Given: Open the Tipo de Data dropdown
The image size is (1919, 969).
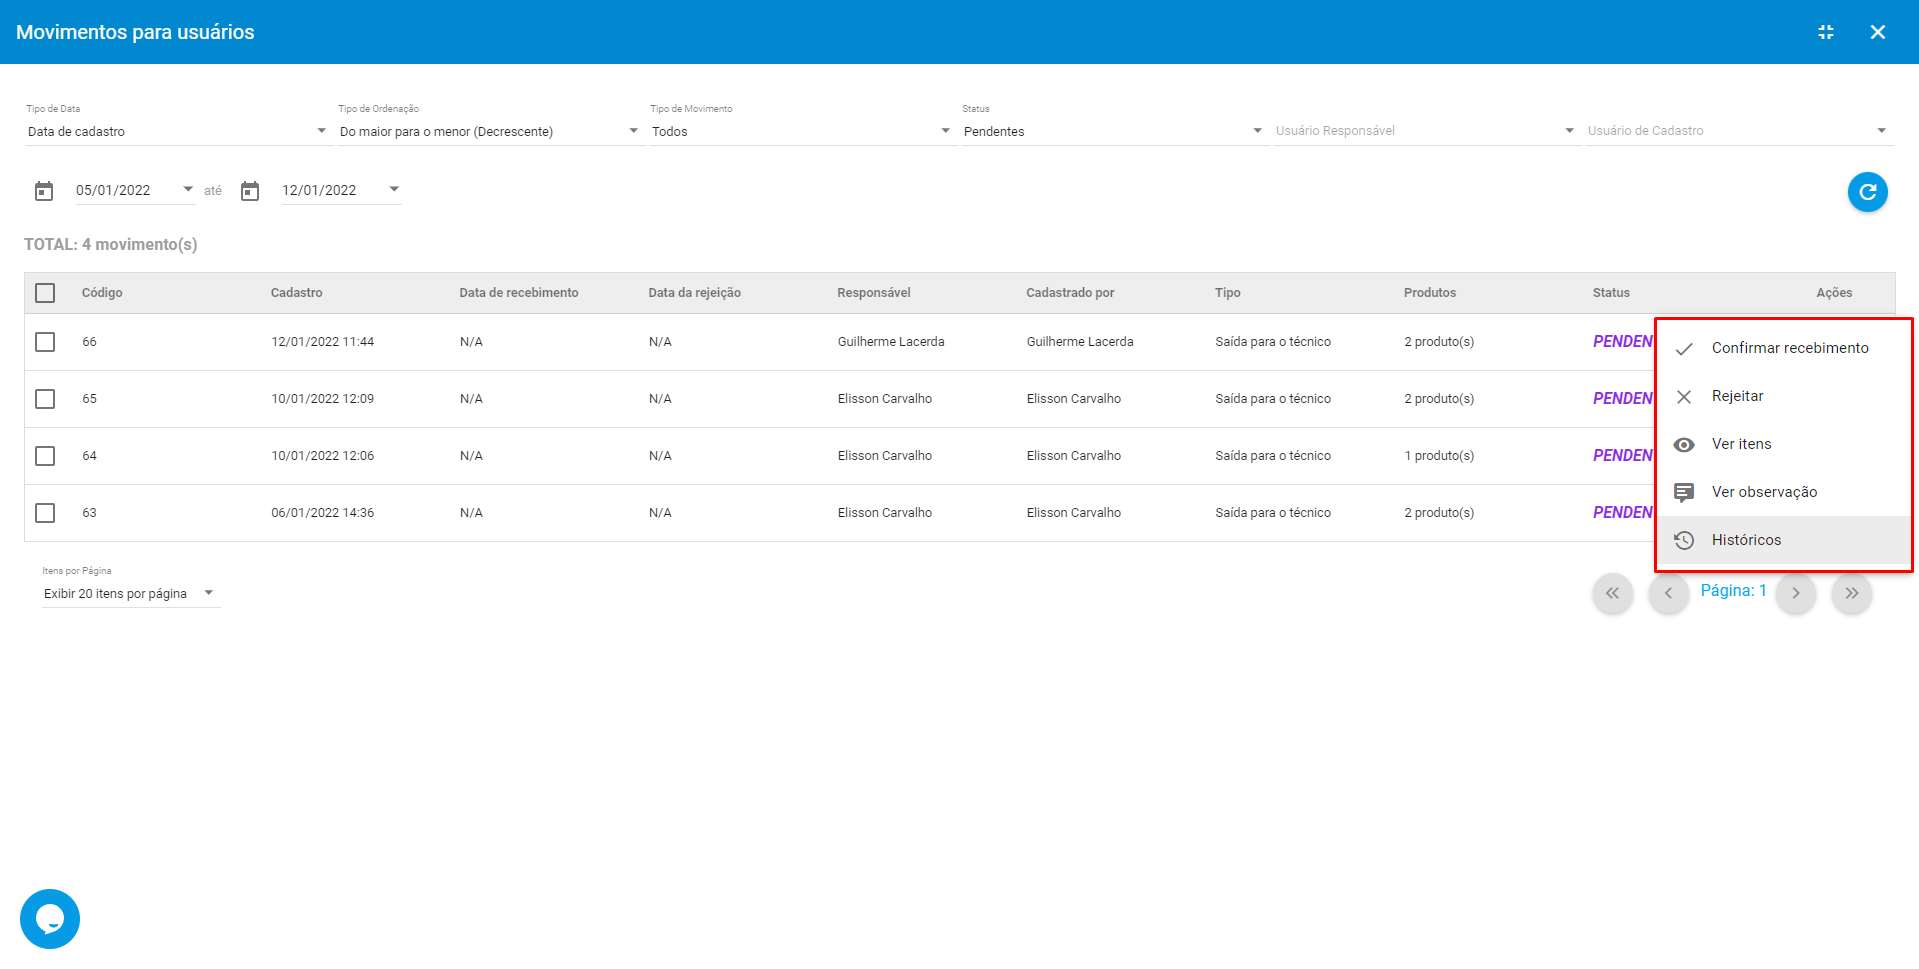Looking at the screenshot, I should click(x=177, y=132).
